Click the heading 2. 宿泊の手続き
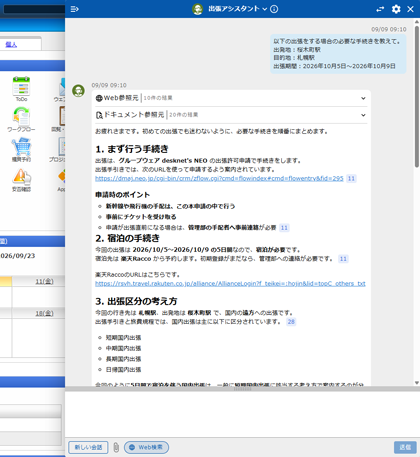The height and width of the screenshot is (457, 420). (127, 238)
